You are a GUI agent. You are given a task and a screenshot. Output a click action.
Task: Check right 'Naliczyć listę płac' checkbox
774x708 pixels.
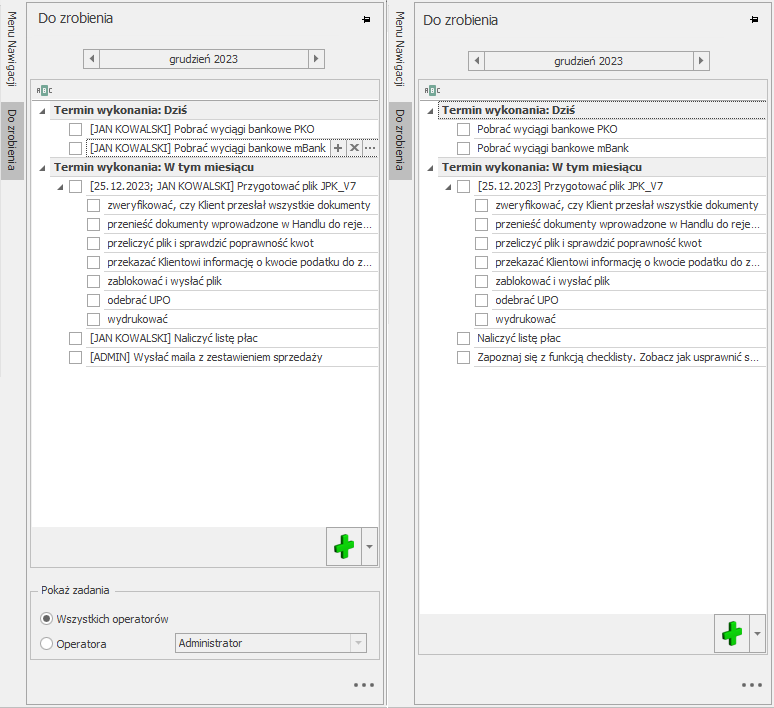pos(464,338)
